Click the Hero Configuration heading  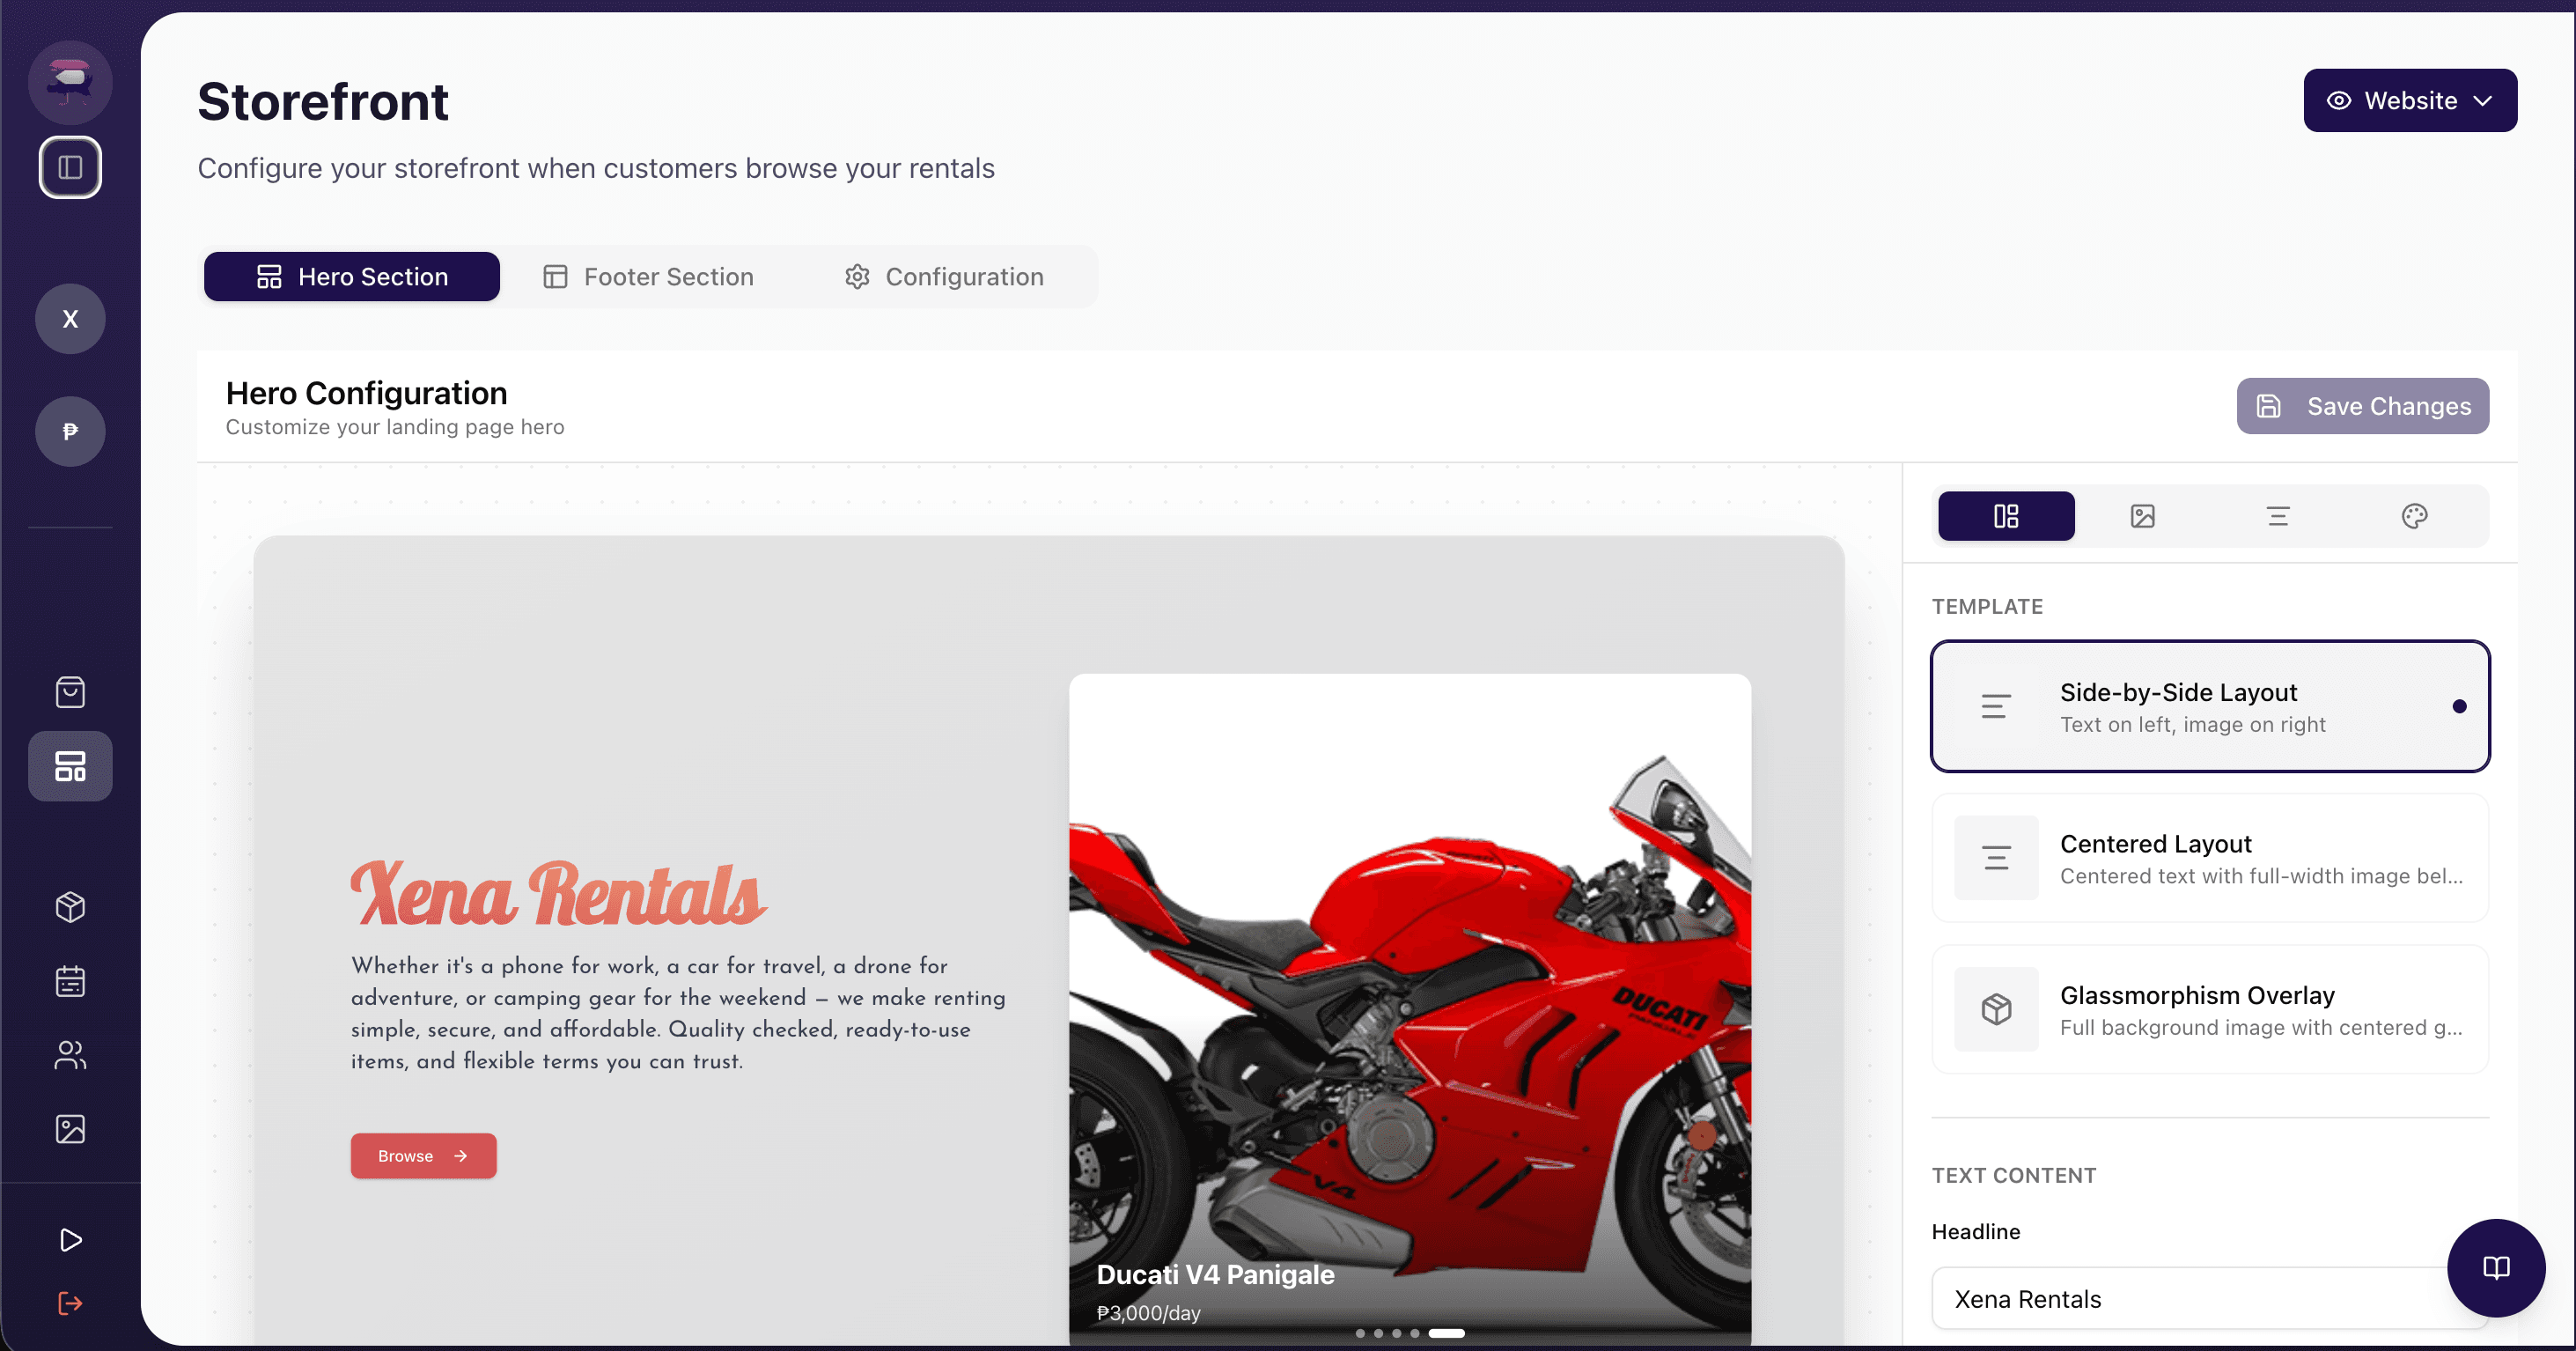point(366,393)
